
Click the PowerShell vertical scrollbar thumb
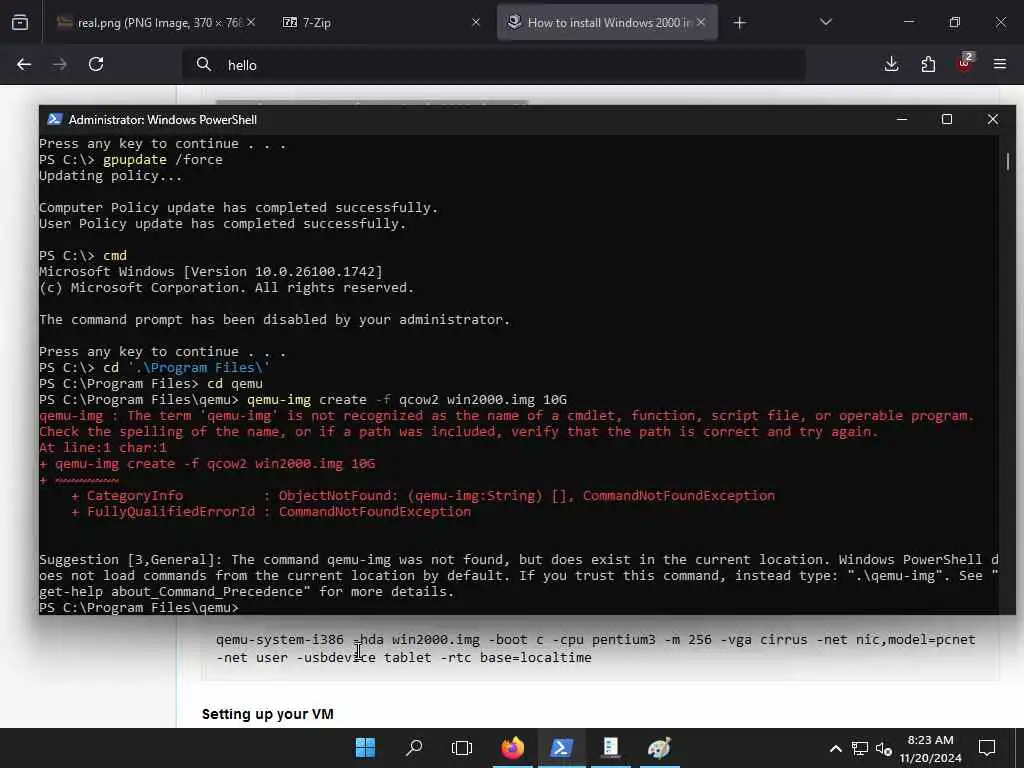point(1008,161)
